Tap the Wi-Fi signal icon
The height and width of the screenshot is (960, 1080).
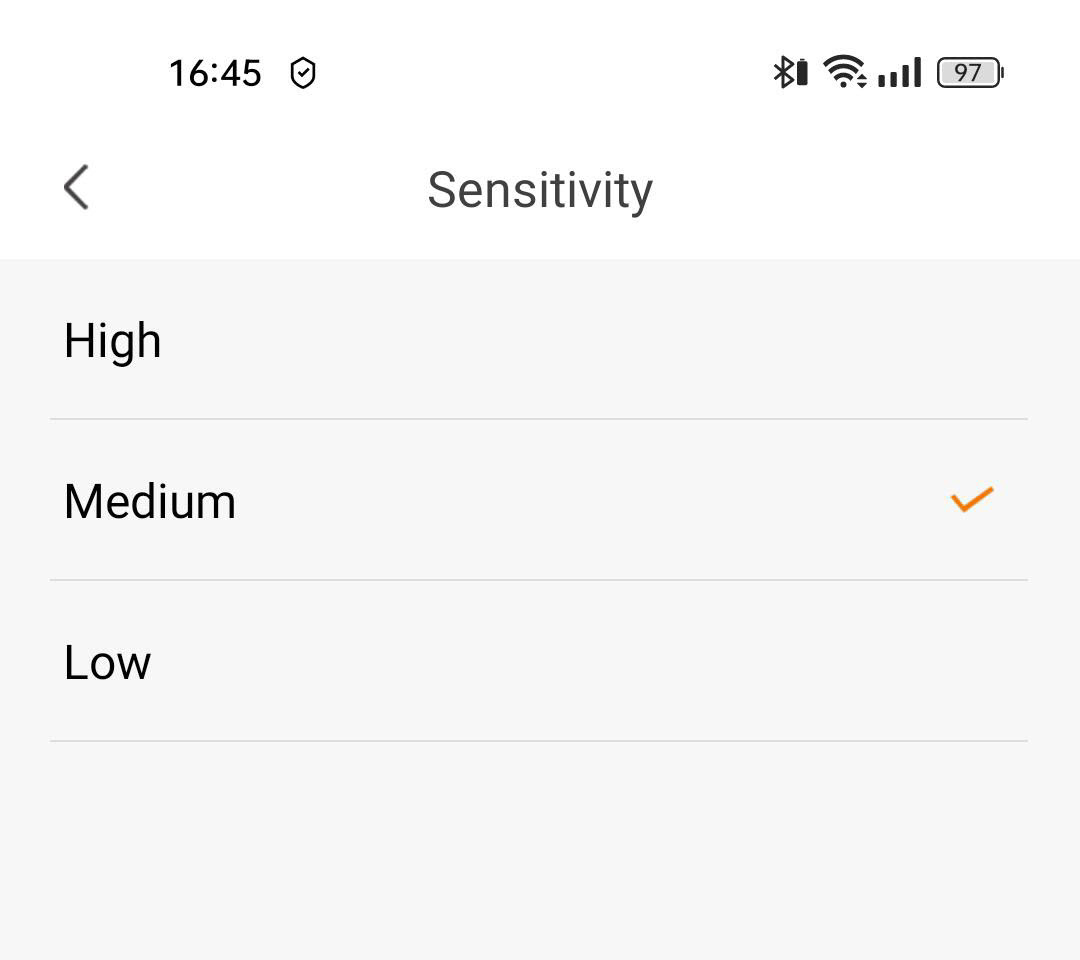[x=844, y=72]
